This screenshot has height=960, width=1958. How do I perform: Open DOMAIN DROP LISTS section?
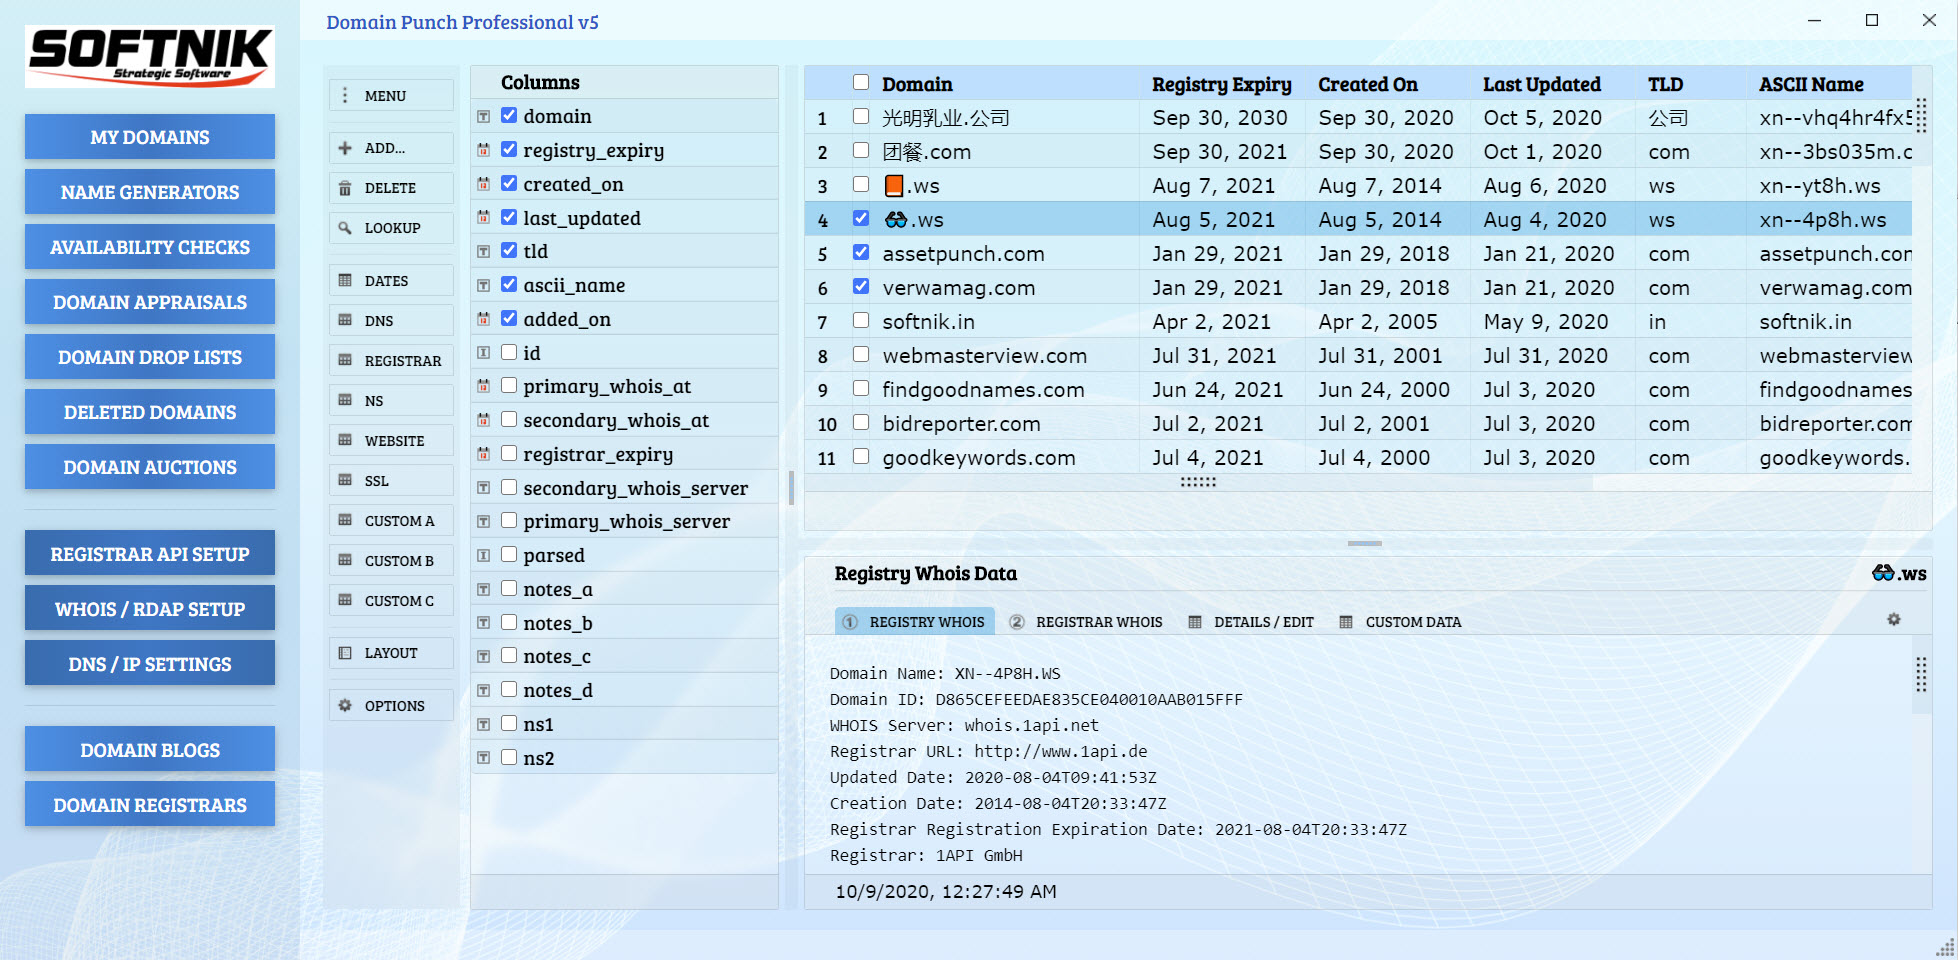[x=150, y=357]
